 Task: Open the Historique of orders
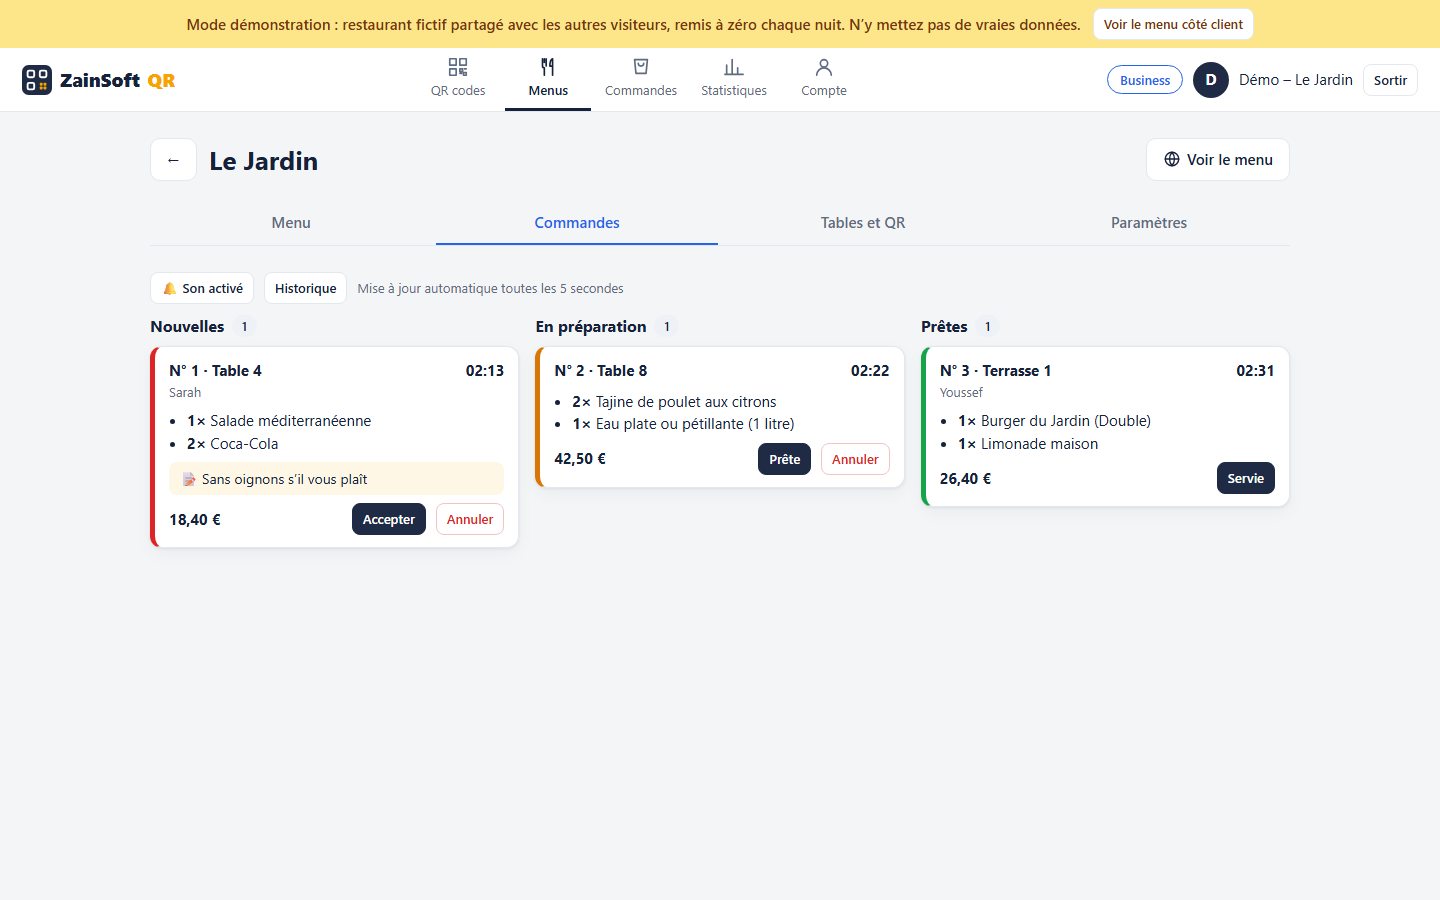[x=305, y=288]
